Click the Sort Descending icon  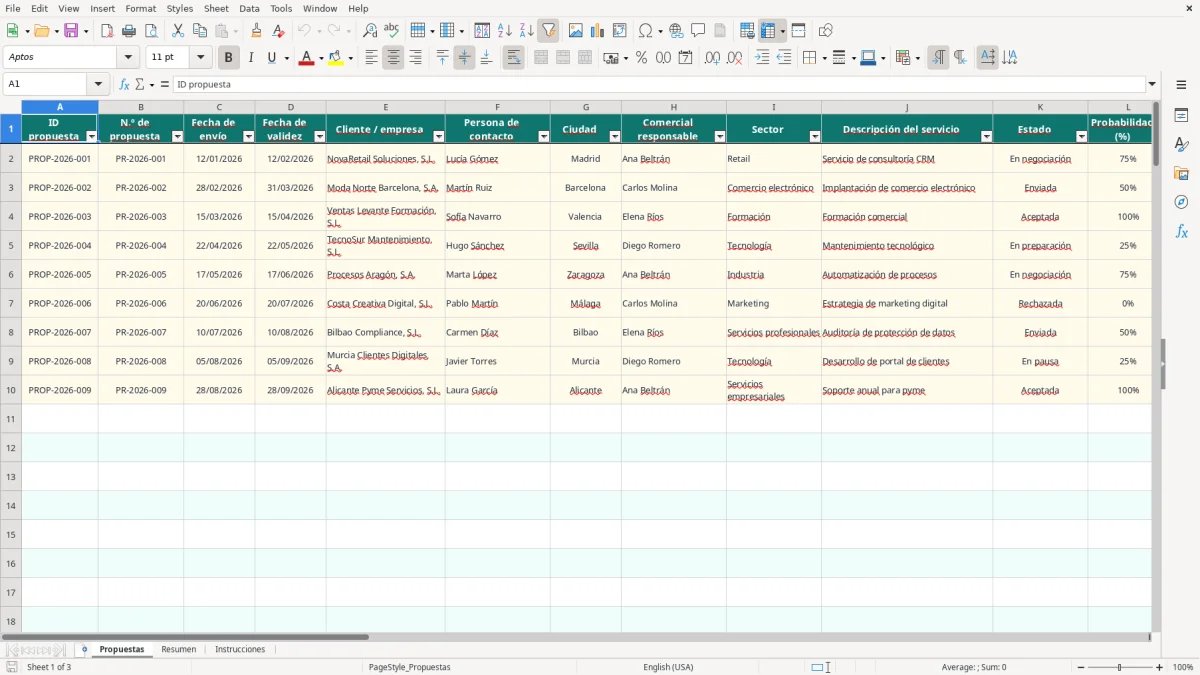(x=527, y=31)
